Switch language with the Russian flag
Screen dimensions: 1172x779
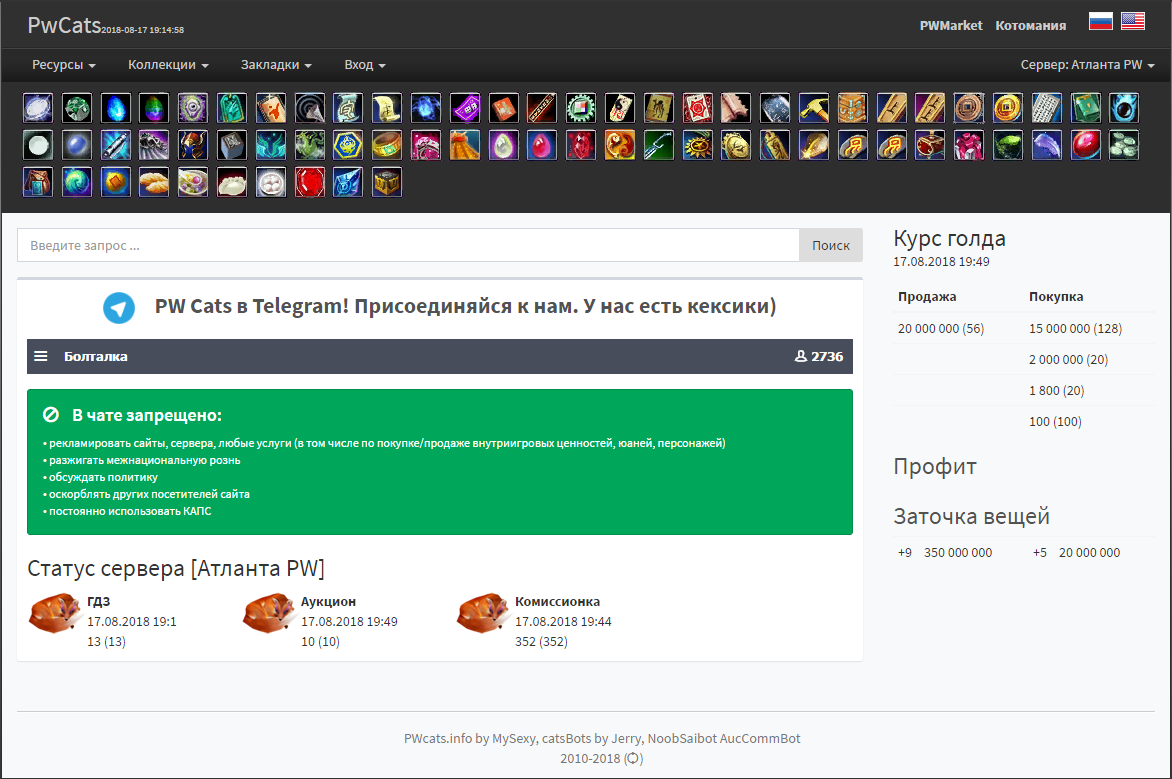pyautogui.click(x=1100, y=21)
